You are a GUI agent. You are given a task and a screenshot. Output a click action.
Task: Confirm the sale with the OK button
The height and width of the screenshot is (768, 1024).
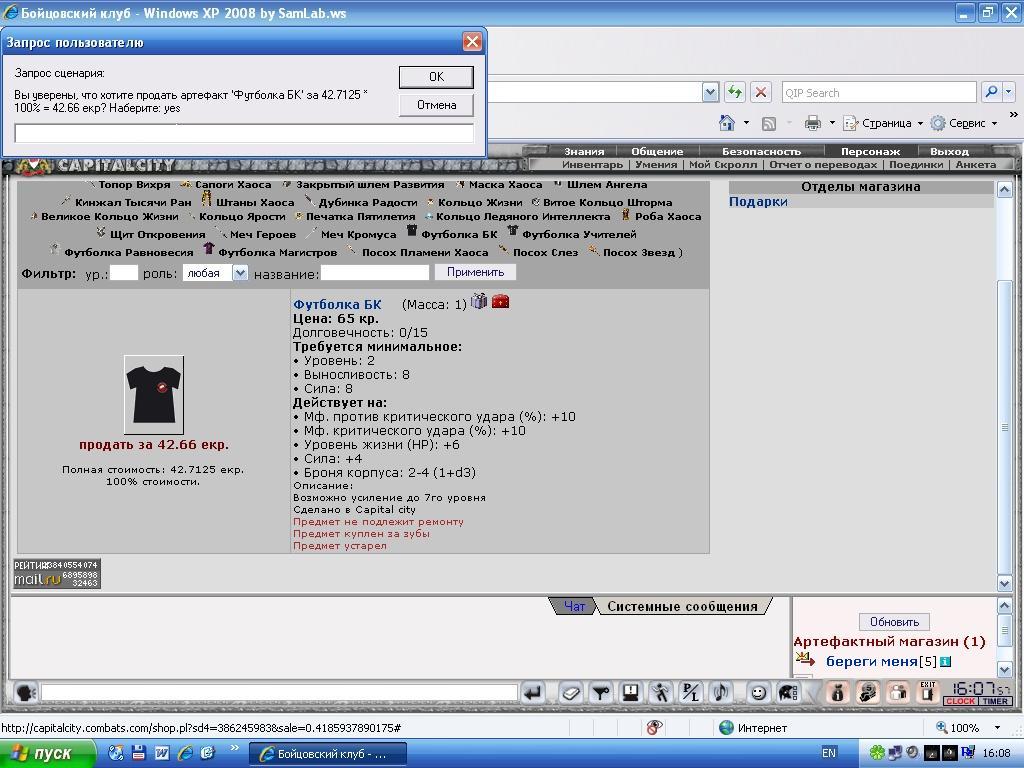pos(436,77)
